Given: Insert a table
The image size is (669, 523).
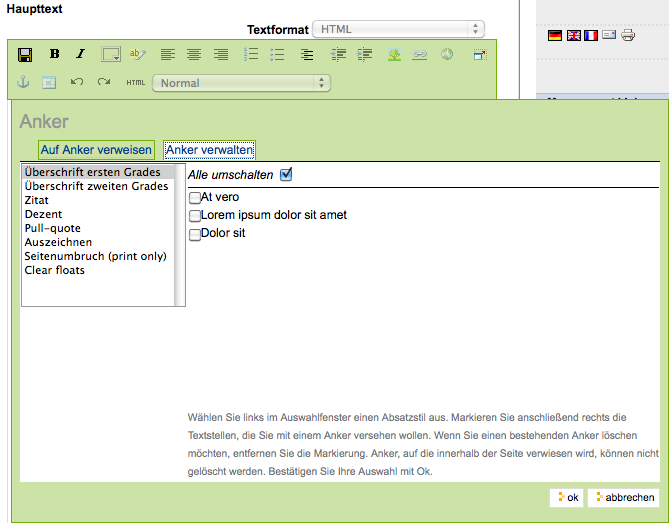Looking at the screenshot, I should click(49, 82).
